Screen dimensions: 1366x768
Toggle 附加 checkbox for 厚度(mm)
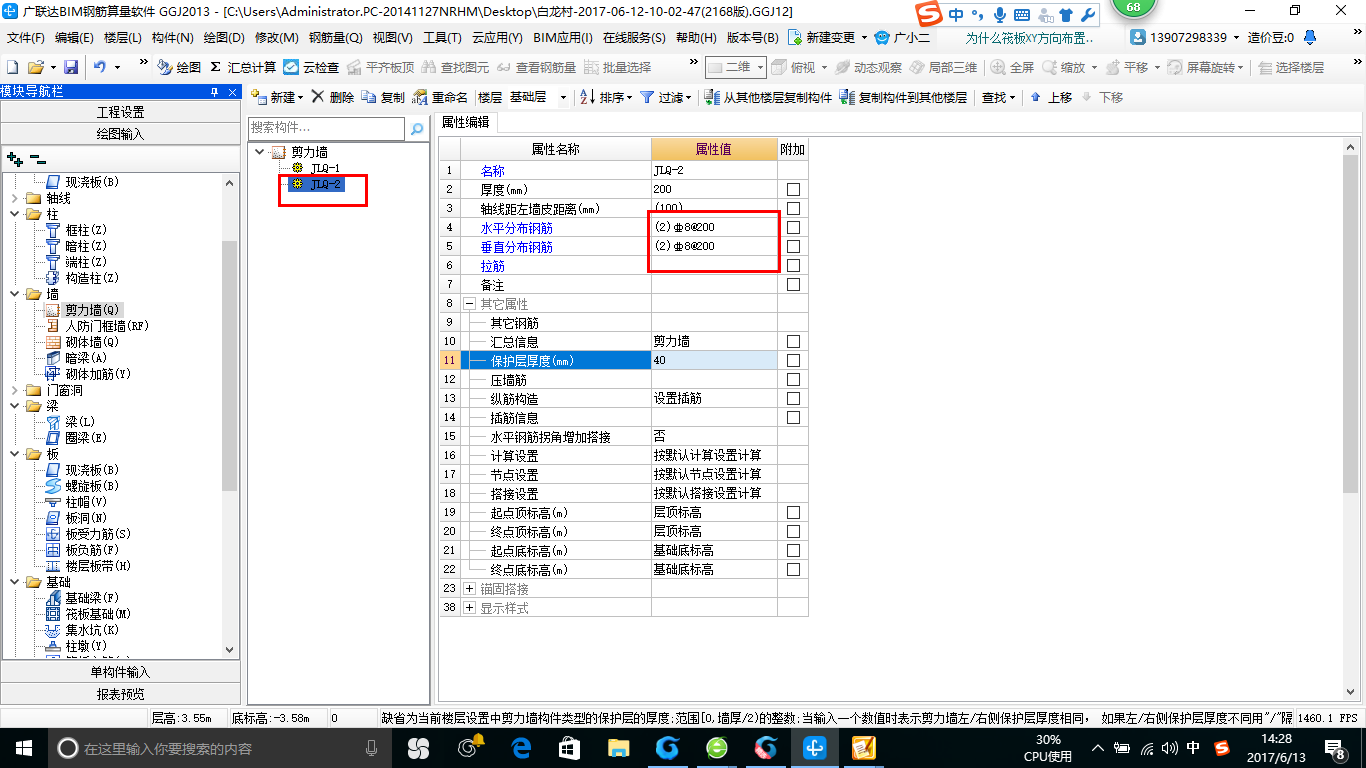[x=793, y=190]
